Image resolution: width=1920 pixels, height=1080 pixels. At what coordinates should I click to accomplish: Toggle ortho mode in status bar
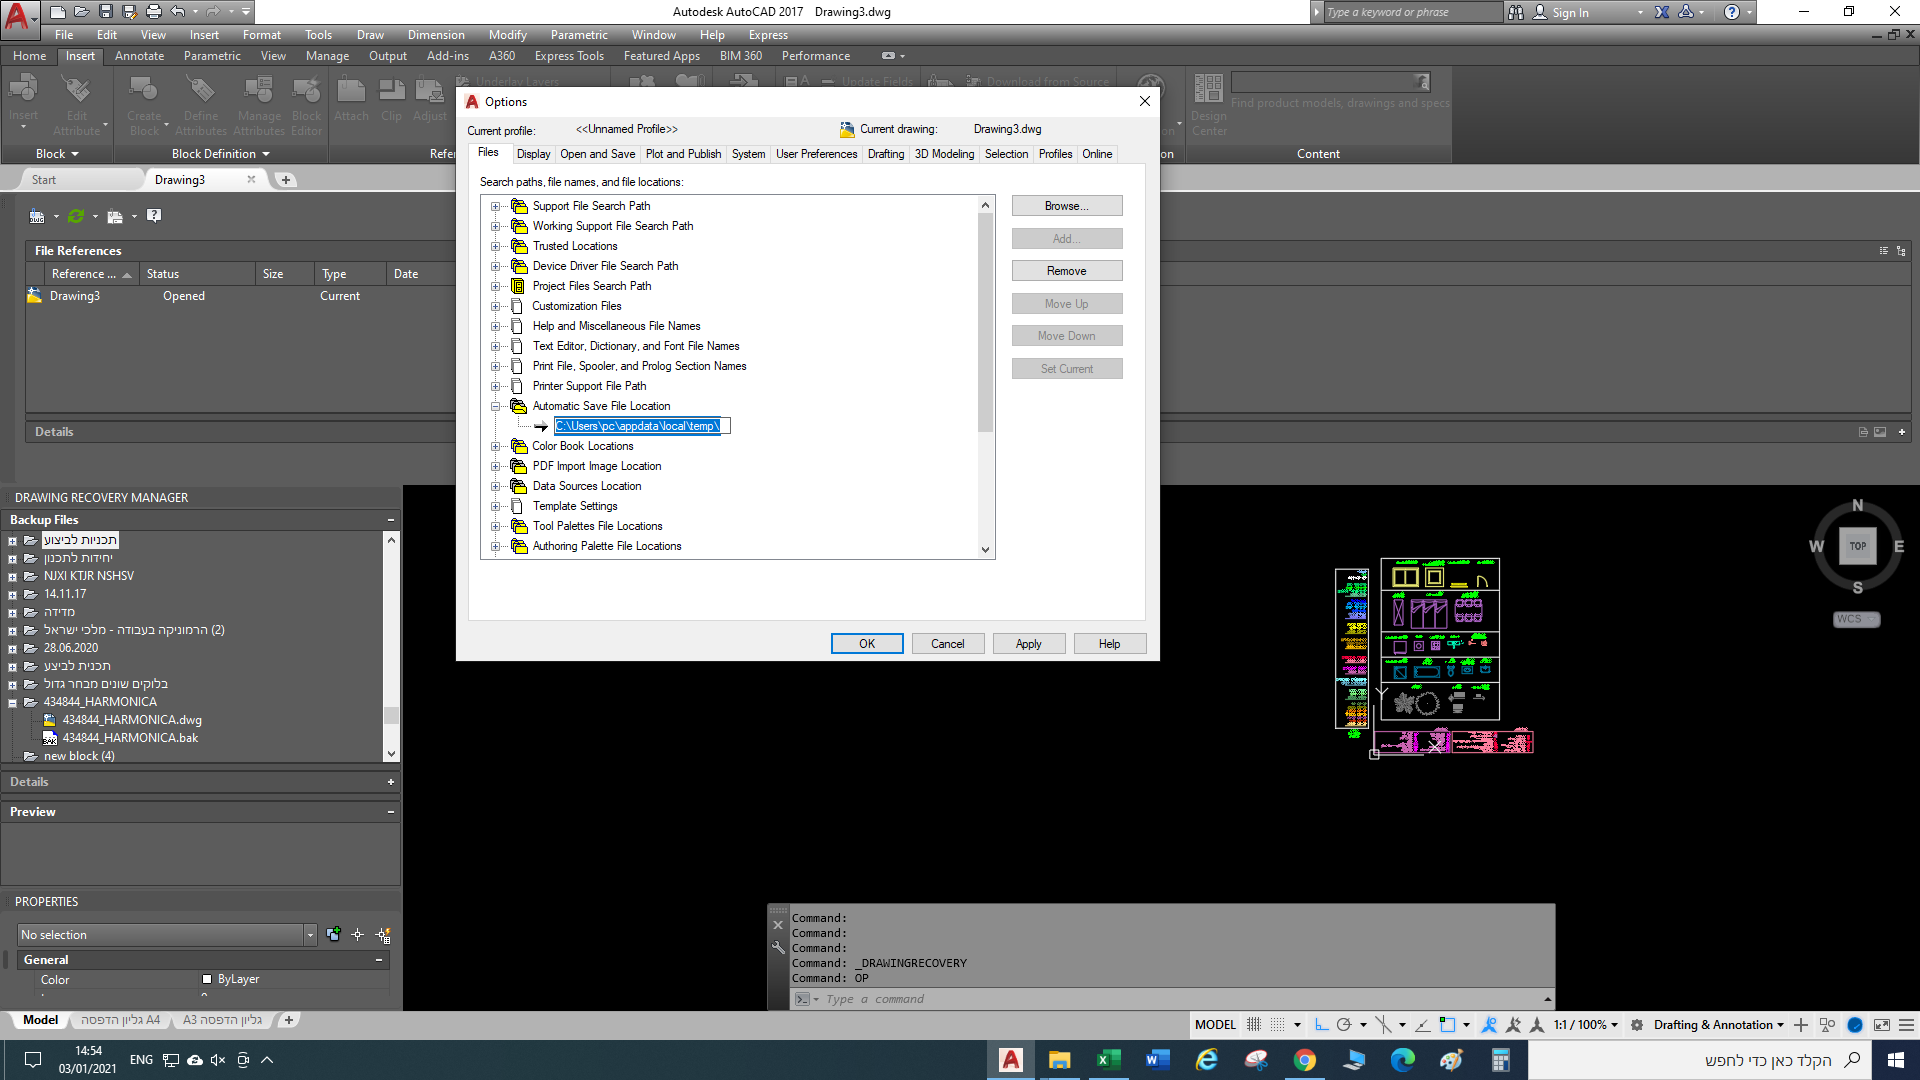1321,1025
